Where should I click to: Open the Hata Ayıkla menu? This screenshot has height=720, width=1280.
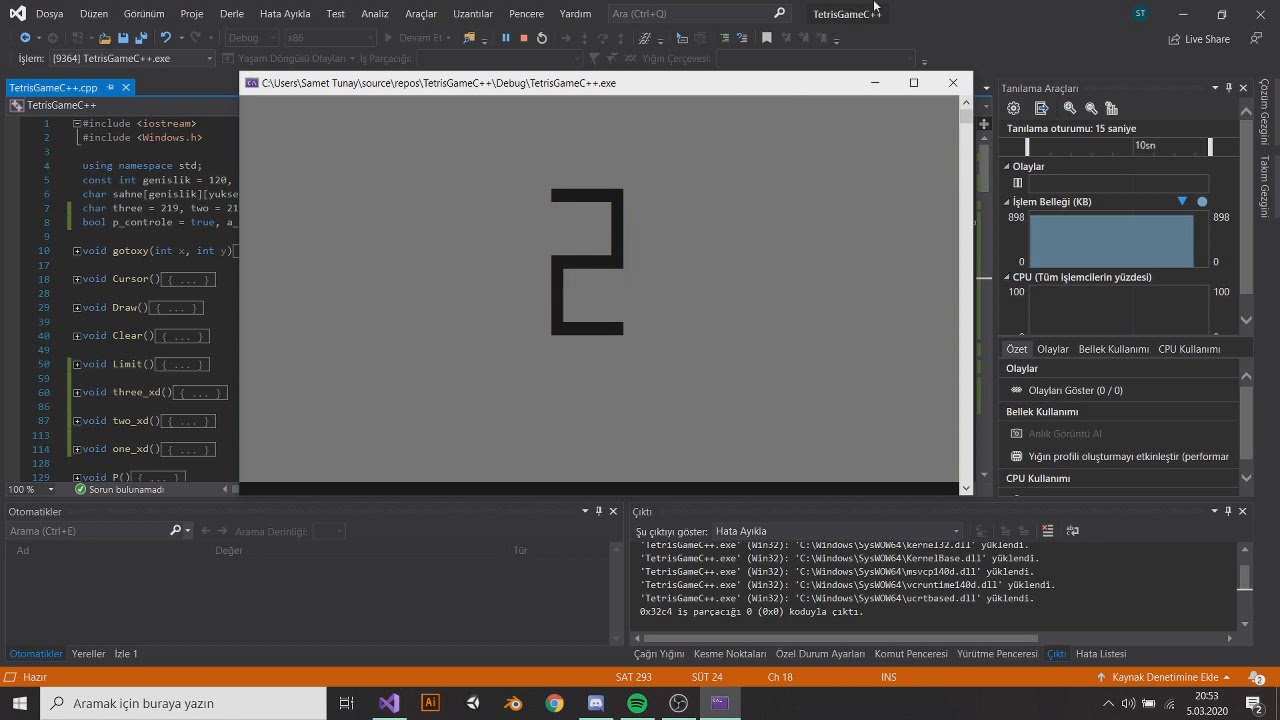(285, 14)
